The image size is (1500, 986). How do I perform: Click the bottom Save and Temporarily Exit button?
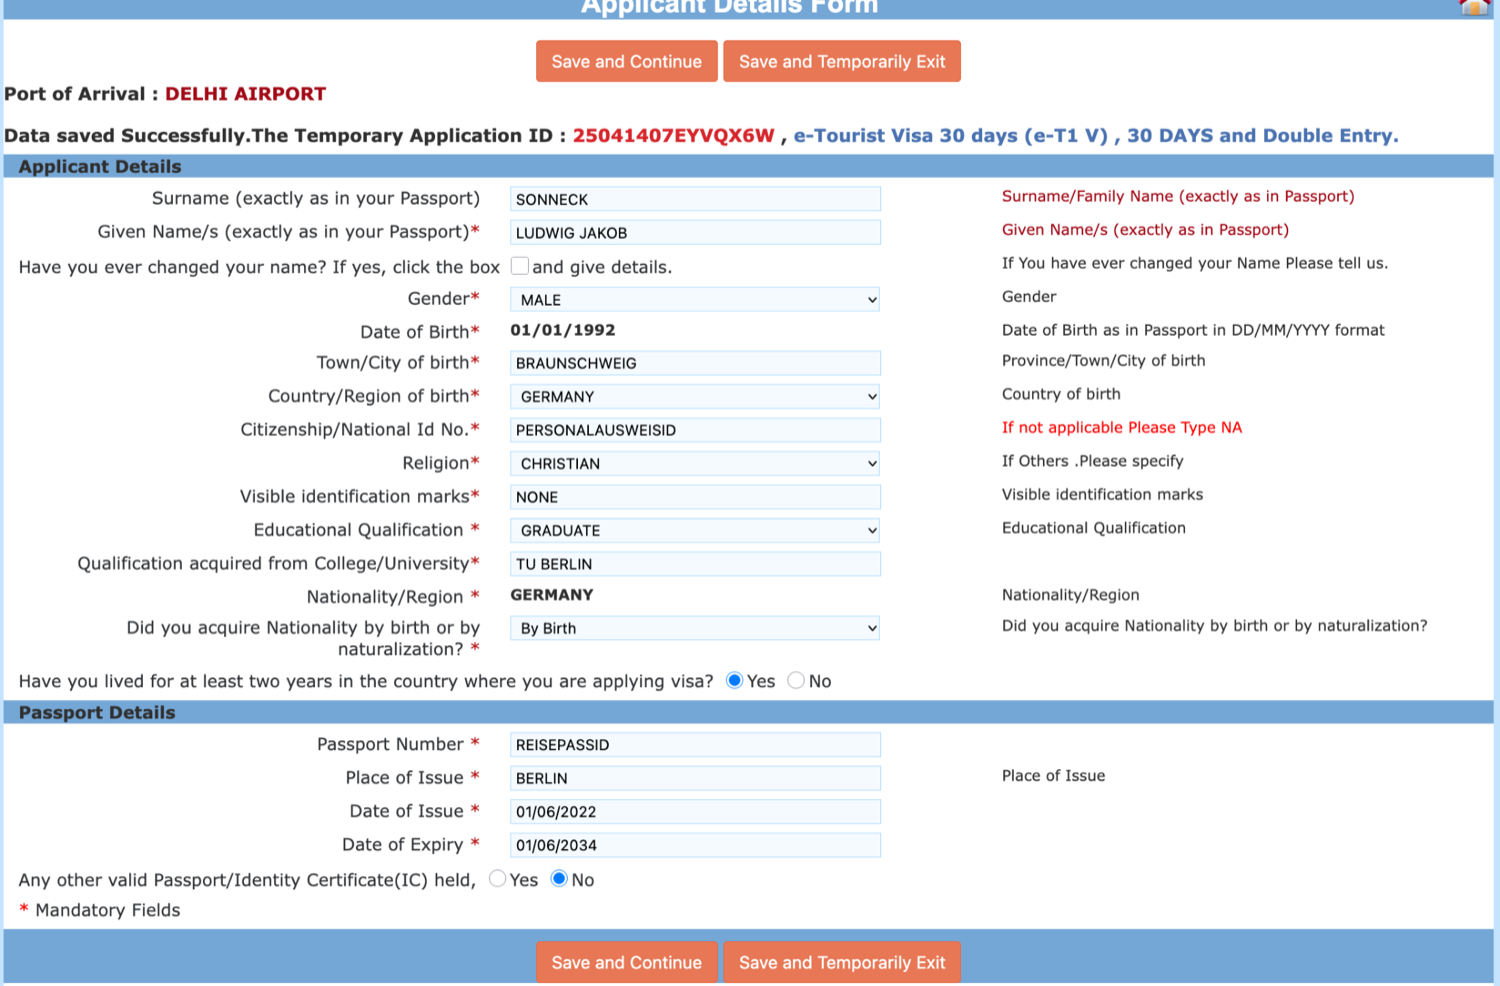pos(842,962)
